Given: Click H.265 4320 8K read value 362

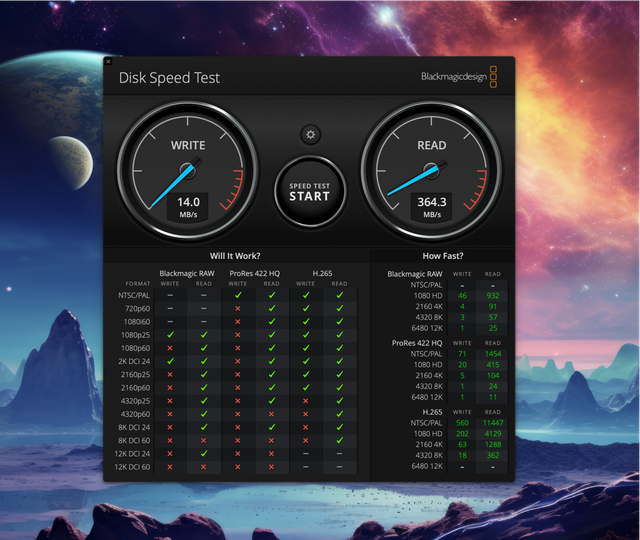Looking at the screenshot, I should coord(493,455).
